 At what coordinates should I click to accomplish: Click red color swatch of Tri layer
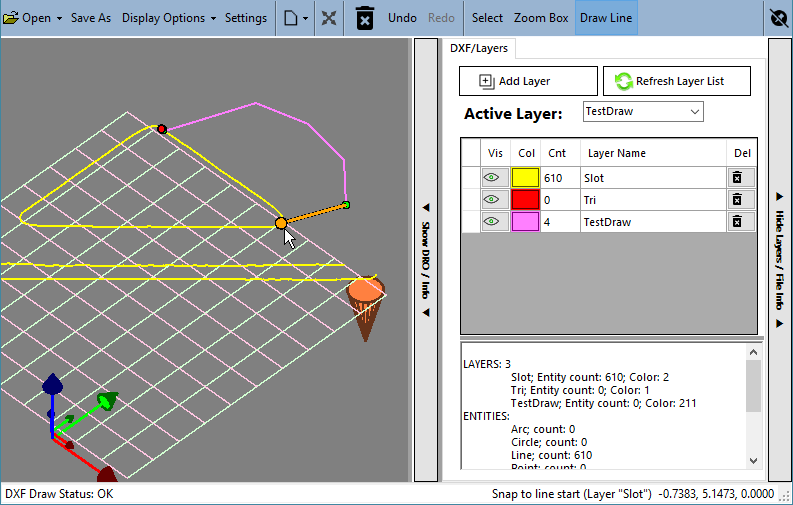coord(525,200)
